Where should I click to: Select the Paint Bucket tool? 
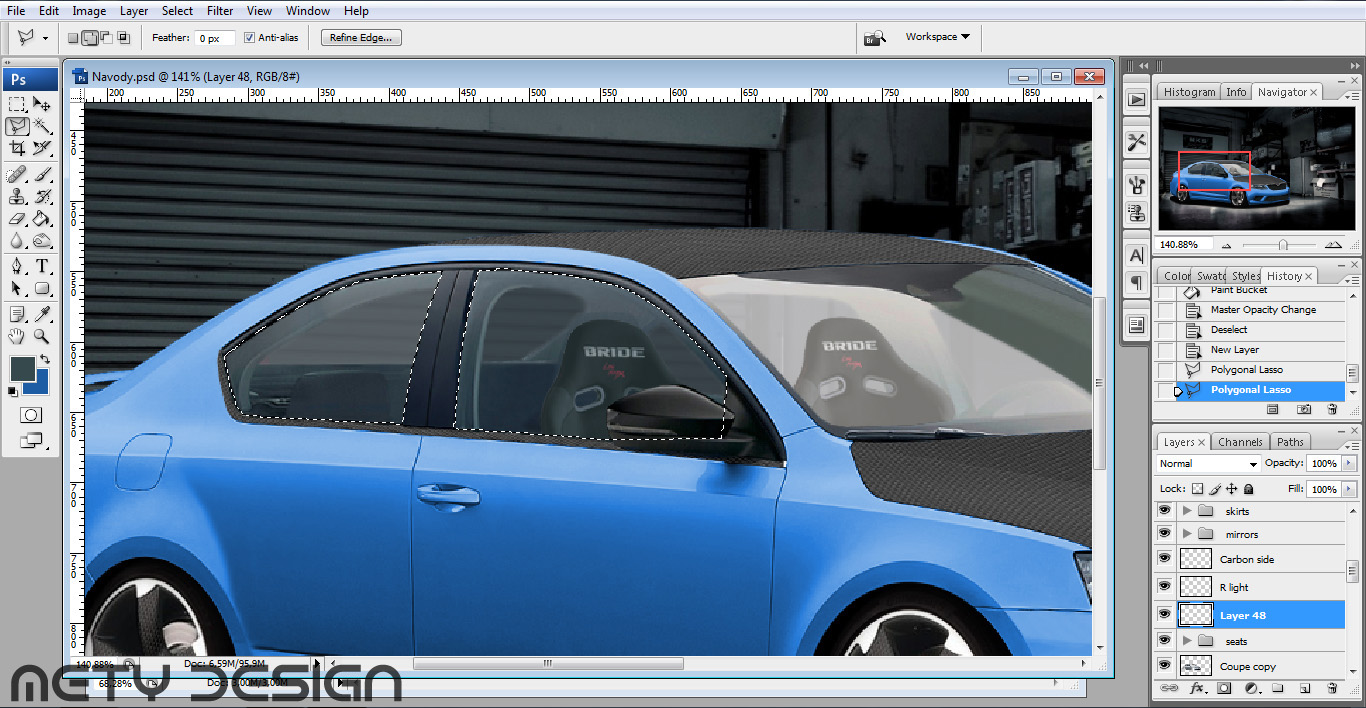(42, 219)
